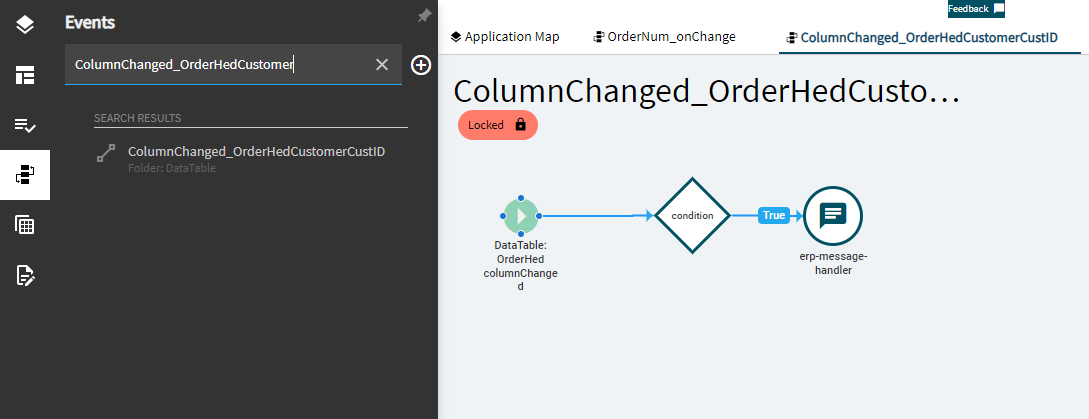
Task: Clear the event search text
Action: 382,65
